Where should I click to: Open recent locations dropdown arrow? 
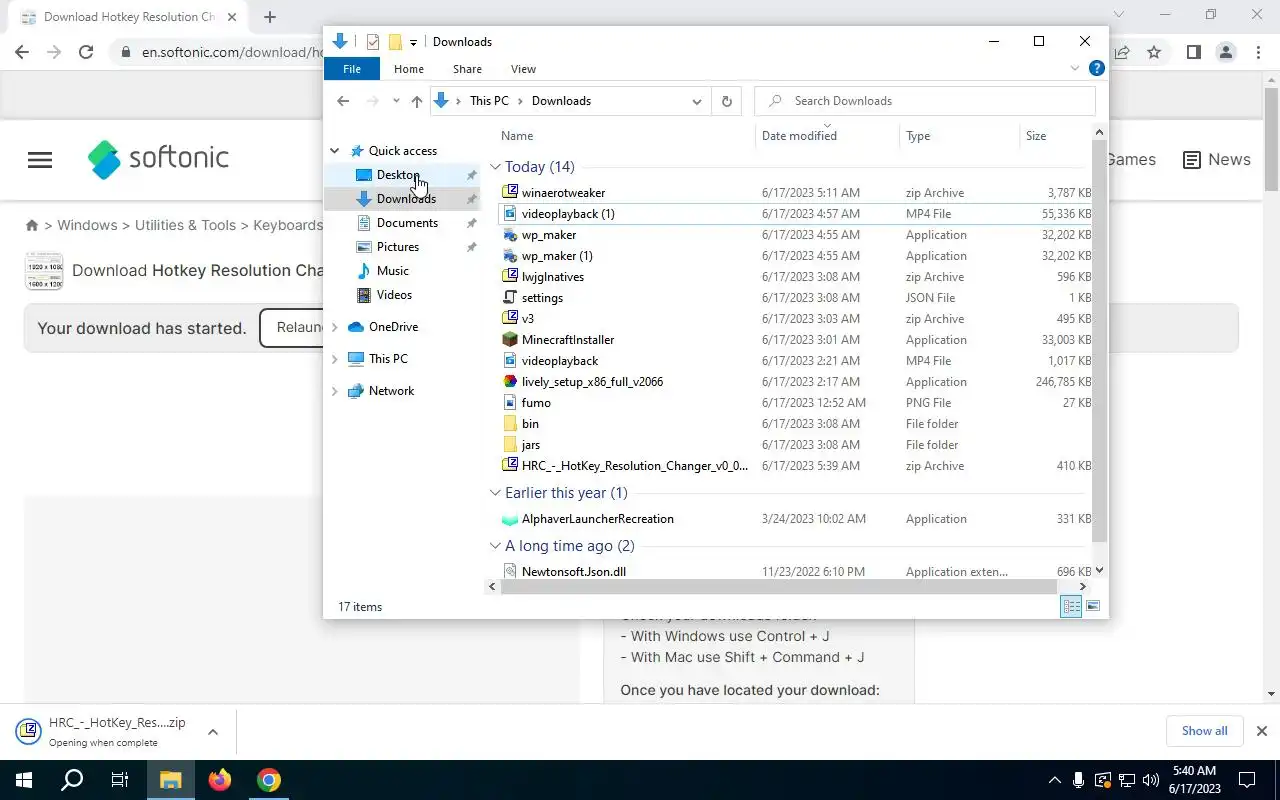coord(396,101)
